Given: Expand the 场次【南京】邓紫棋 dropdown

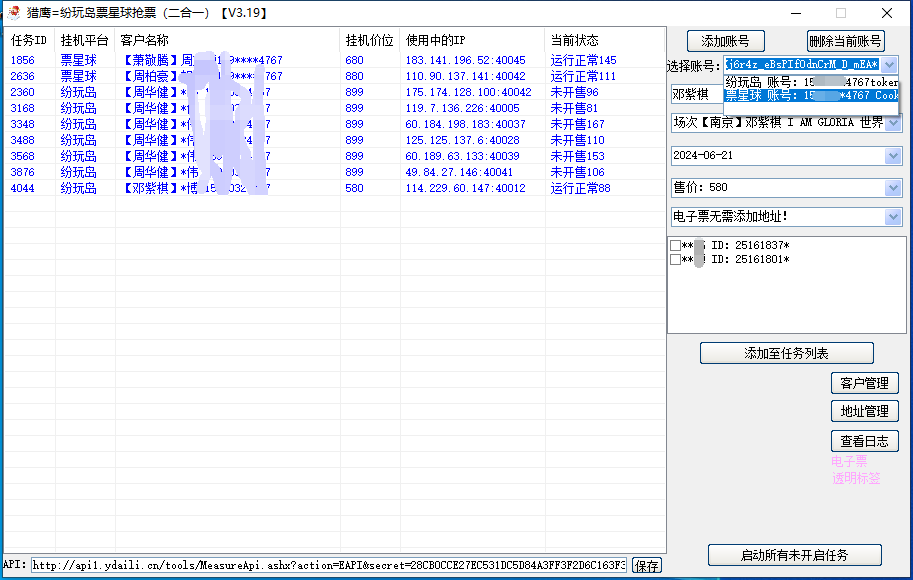Looking at the screenshot, I should point(894,123).
